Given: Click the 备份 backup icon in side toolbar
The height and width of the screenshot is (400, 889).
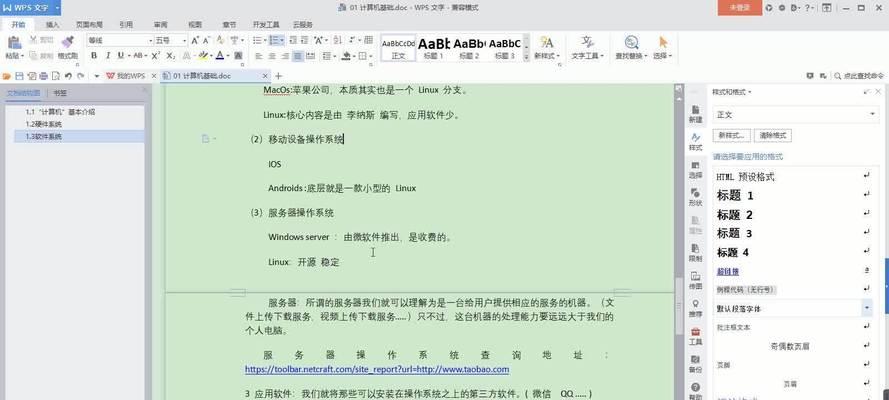Looking at the screenshot, I should click(695, 364).
